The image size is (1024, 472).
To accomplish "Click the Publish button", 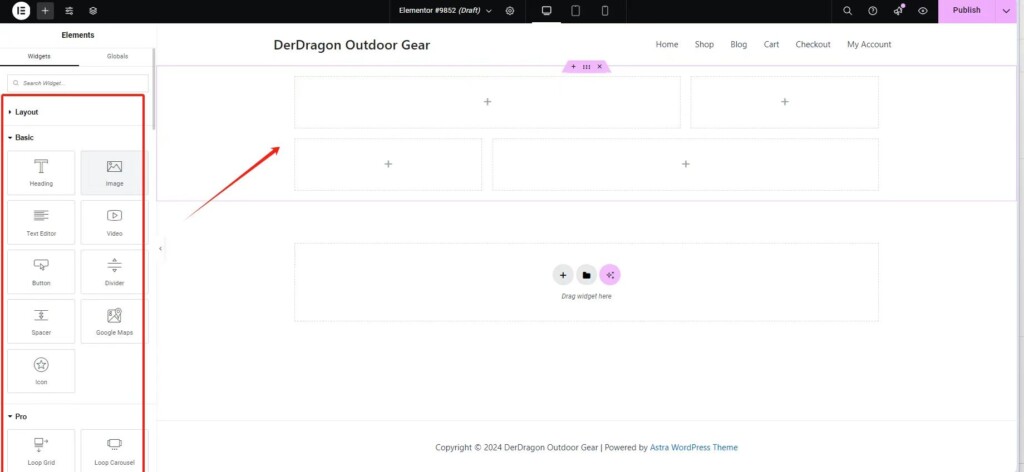I will pos(967,10).
